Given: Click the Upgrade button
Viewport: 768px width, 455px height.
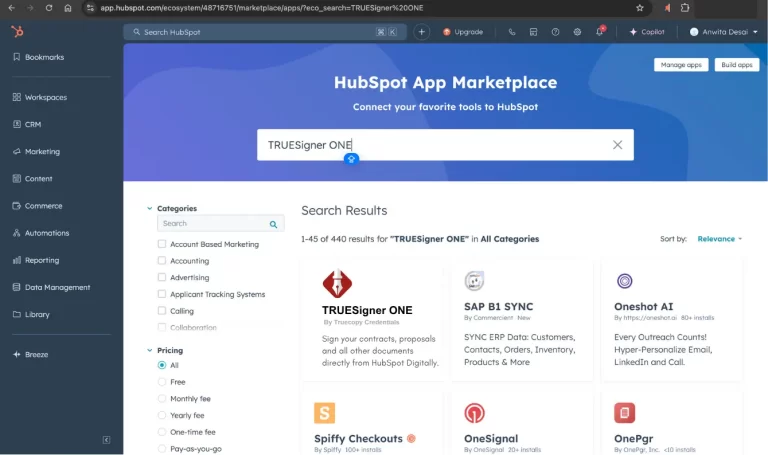Looking at the screenshot, I should point(463,32).
